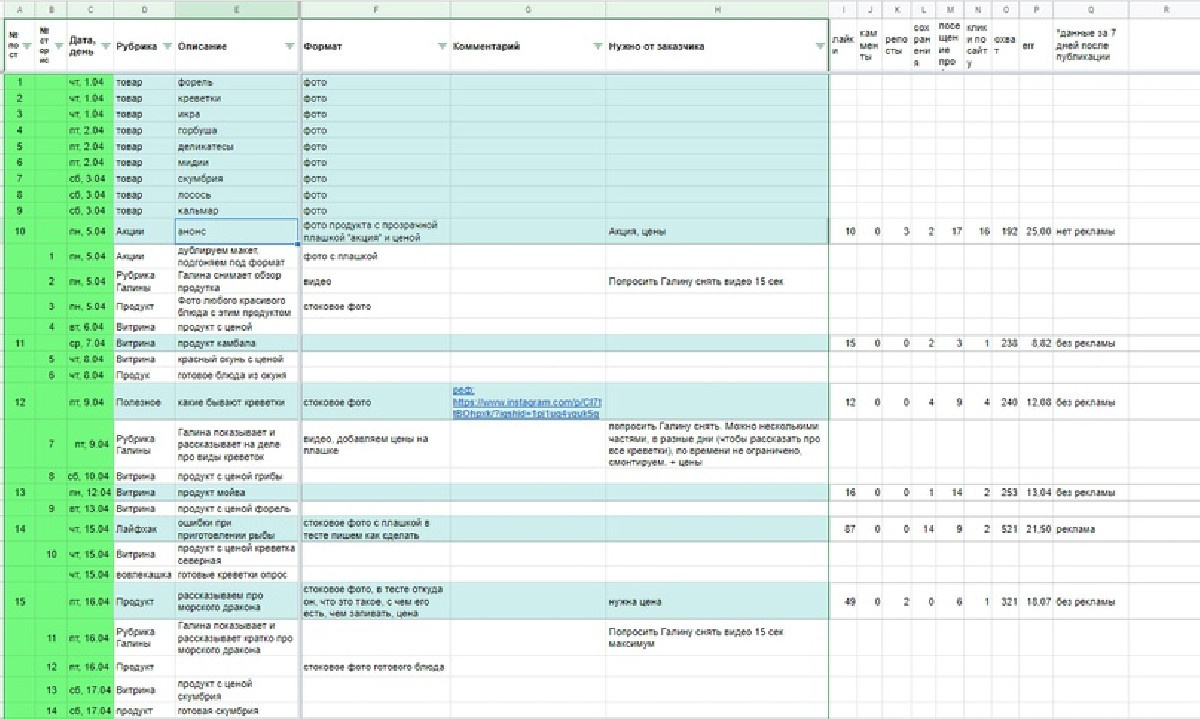Open the filter dropdown for the Формат column
Viewport: 1200px width, 719px height.
tap(442, 47)
